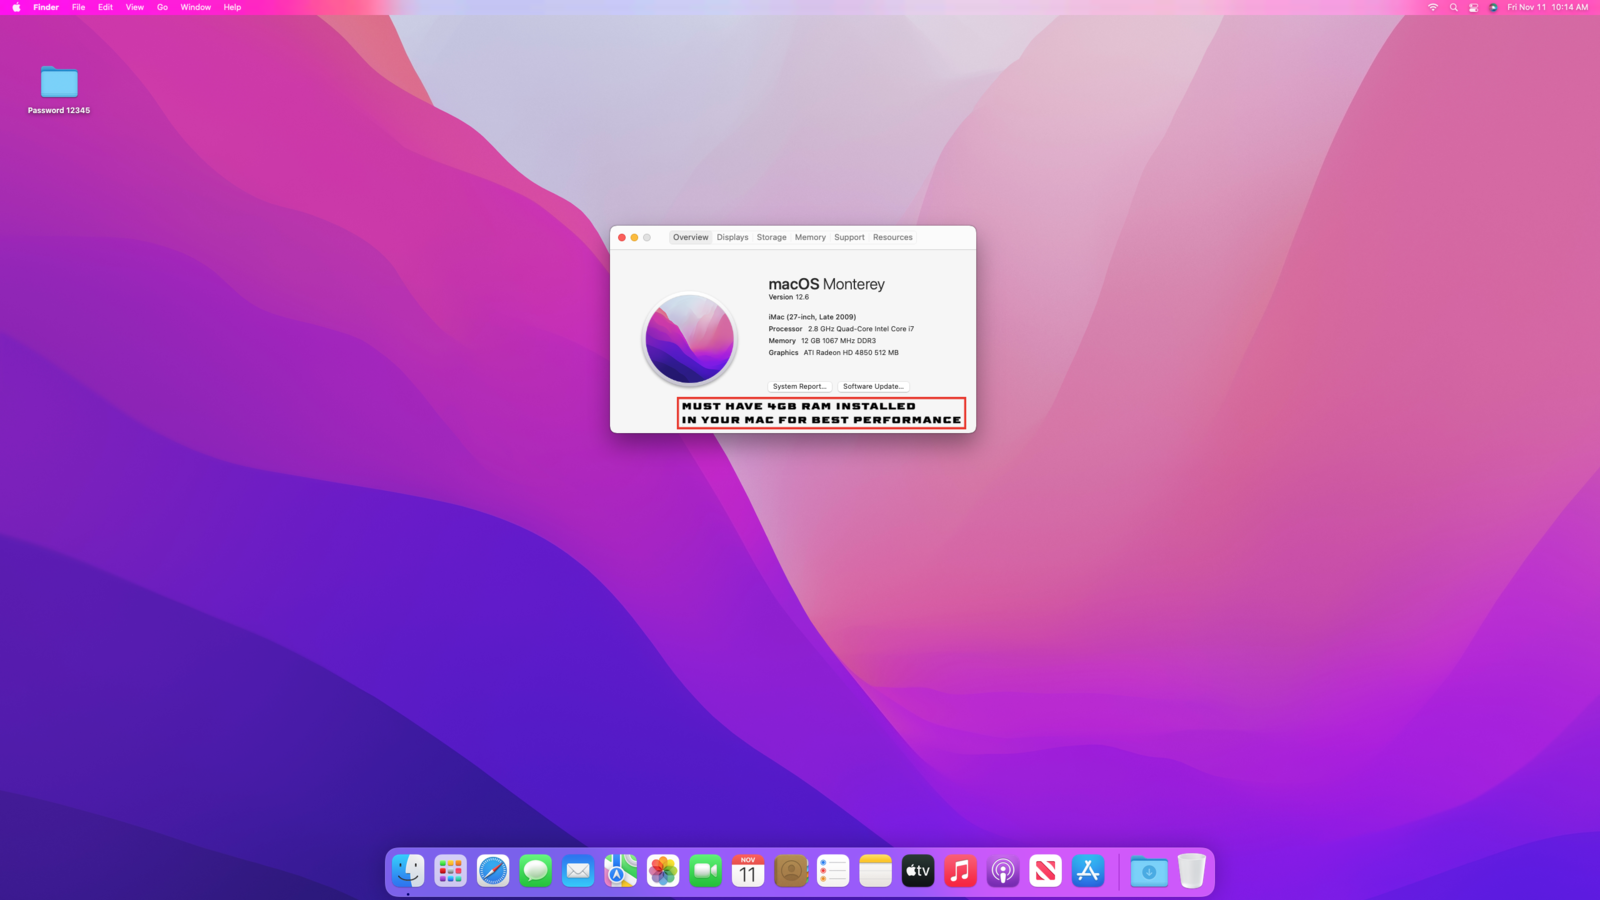Switch to the Memory tab
This screenshot has height=900, width=1600.
click(810, 237)
